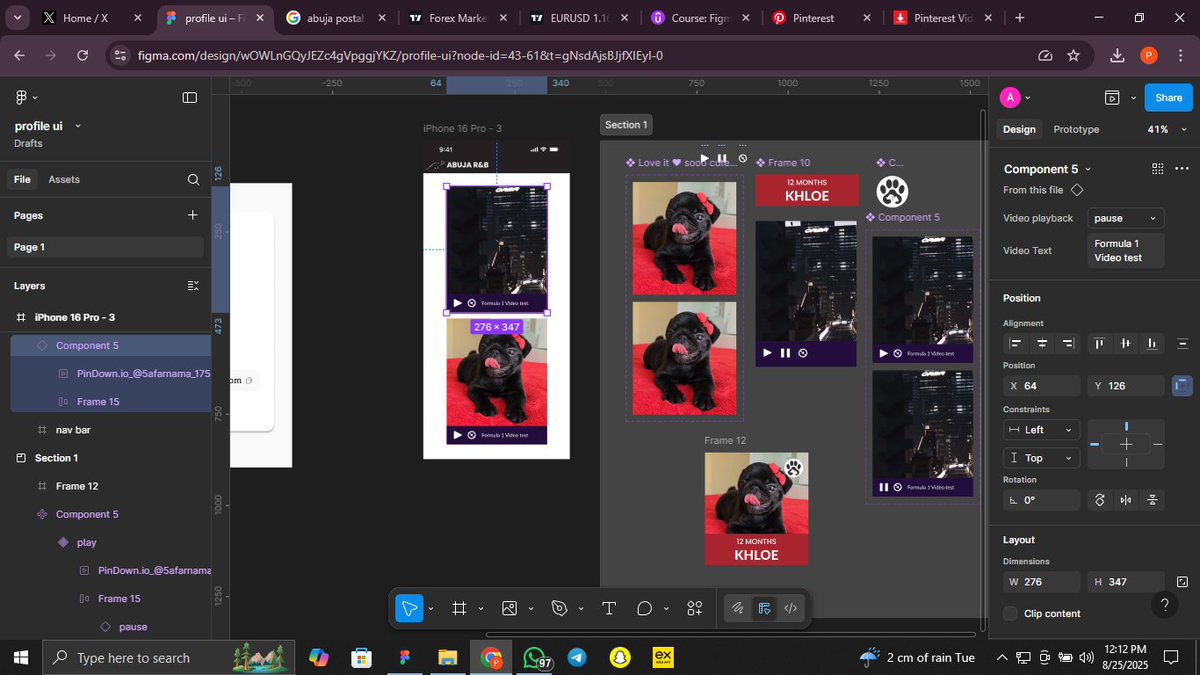Add a new page
Viewport: 1200px width, 675px height.
point(193,215)
